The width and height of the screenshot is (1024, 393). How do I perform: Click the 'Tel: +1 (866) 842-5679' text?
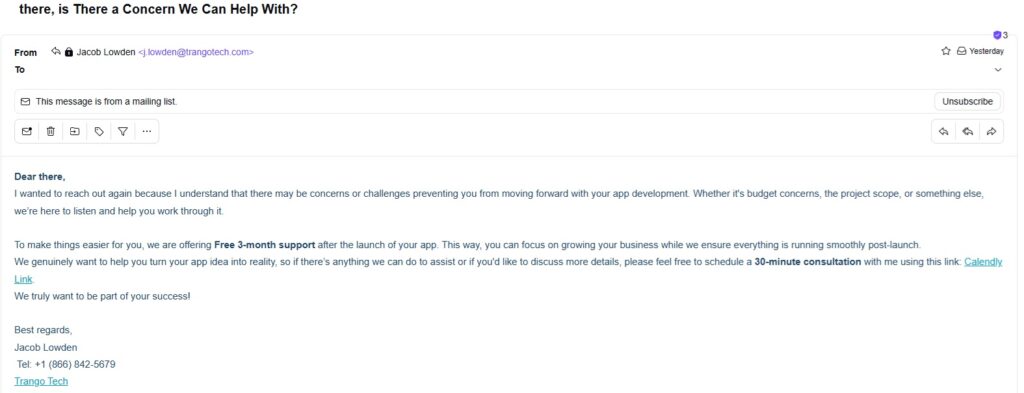67,364
